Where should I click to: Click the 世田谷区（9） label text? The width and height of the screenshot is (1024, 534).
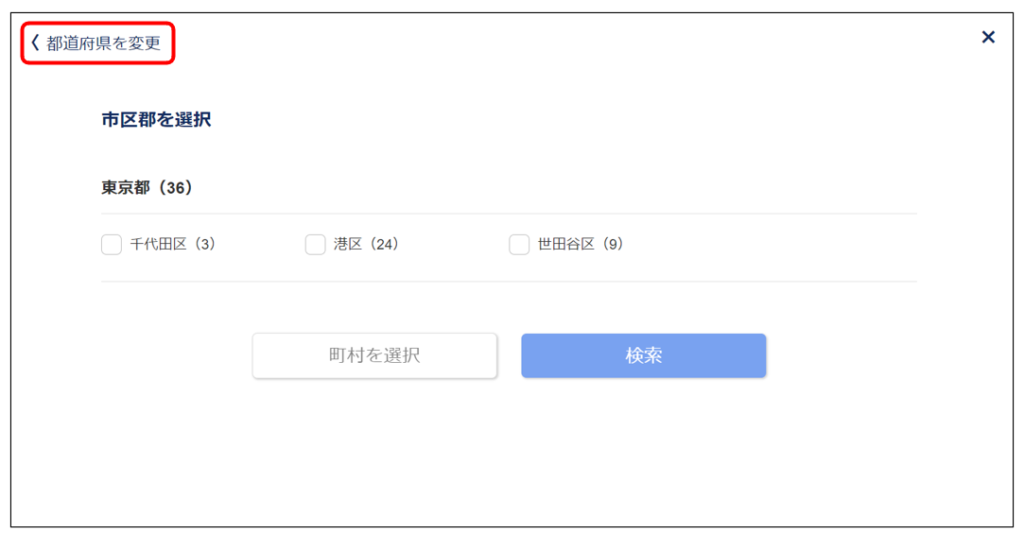580,244
